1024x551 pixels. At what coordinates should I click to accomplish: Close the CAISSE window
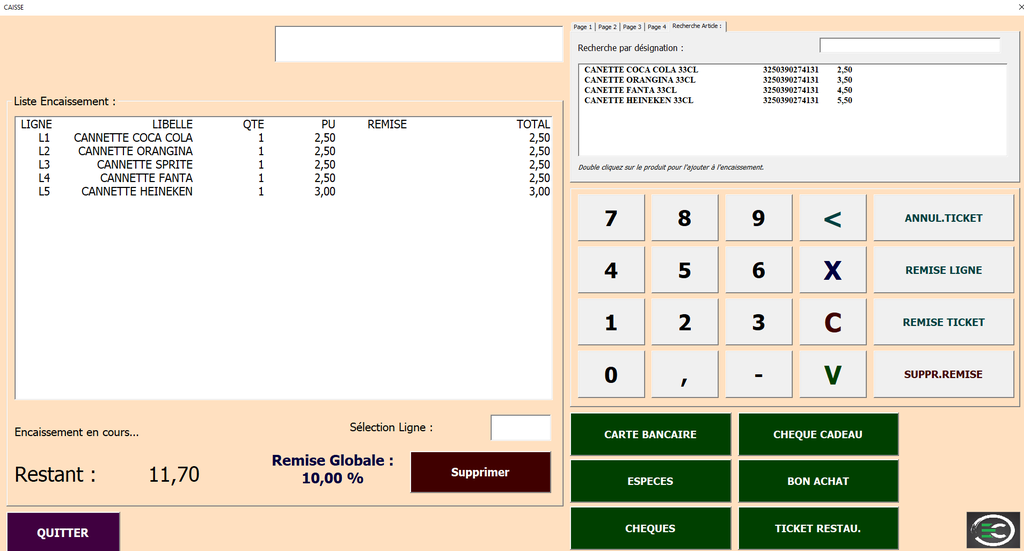click(1020, 7)
